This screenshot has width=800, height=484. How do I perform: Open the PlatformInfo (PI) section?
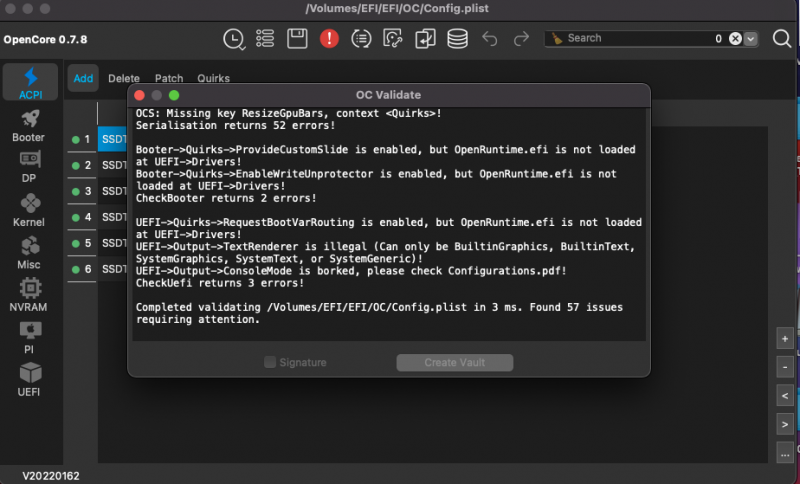[x=29, y=336]
